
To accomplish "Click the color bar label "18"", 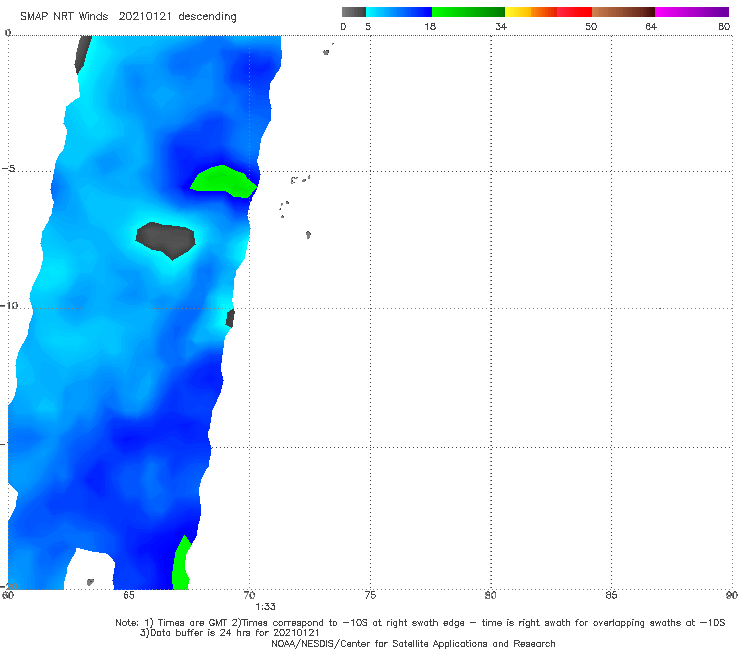I will (429, 26).
